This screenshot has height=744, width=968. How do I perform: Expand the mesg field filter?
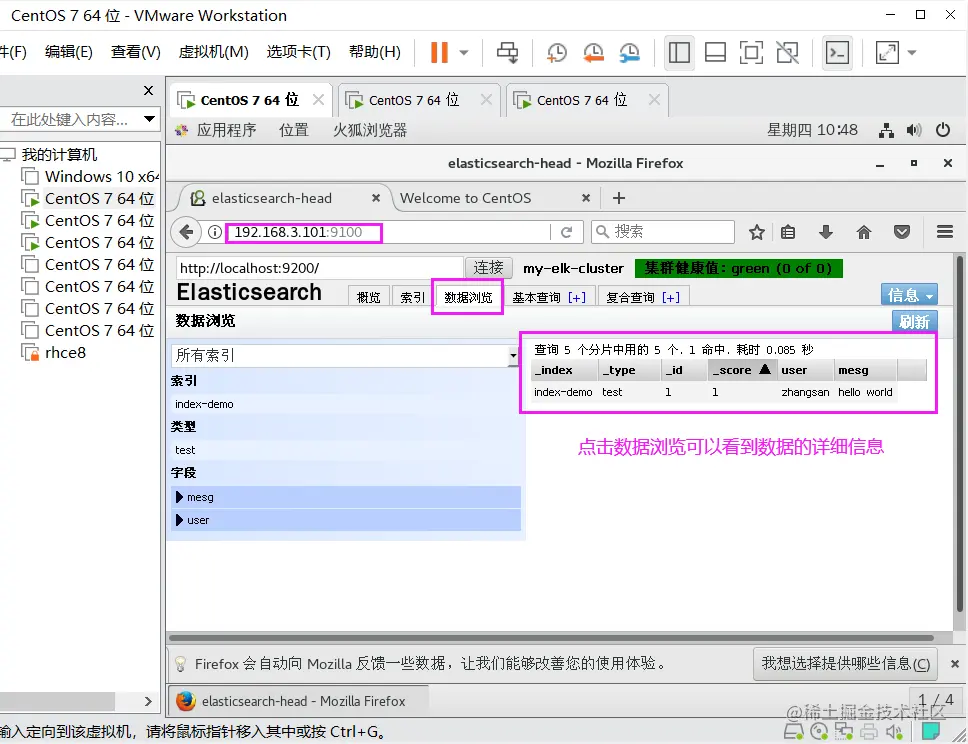pyautogui.click(x=346, y=497)
